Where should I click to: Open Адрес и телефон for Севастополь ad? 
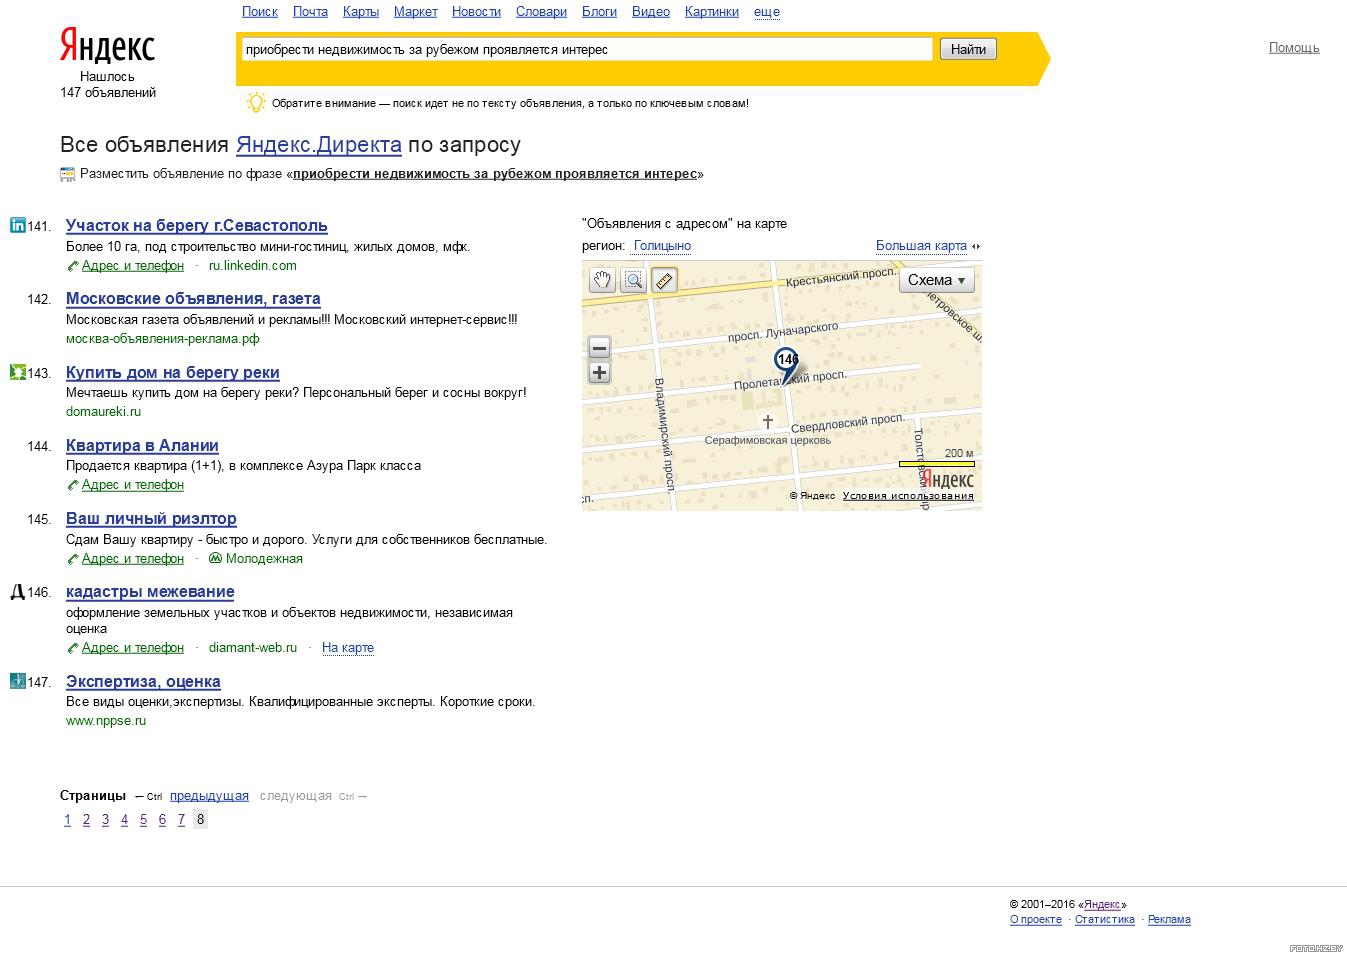coord(133,266)
